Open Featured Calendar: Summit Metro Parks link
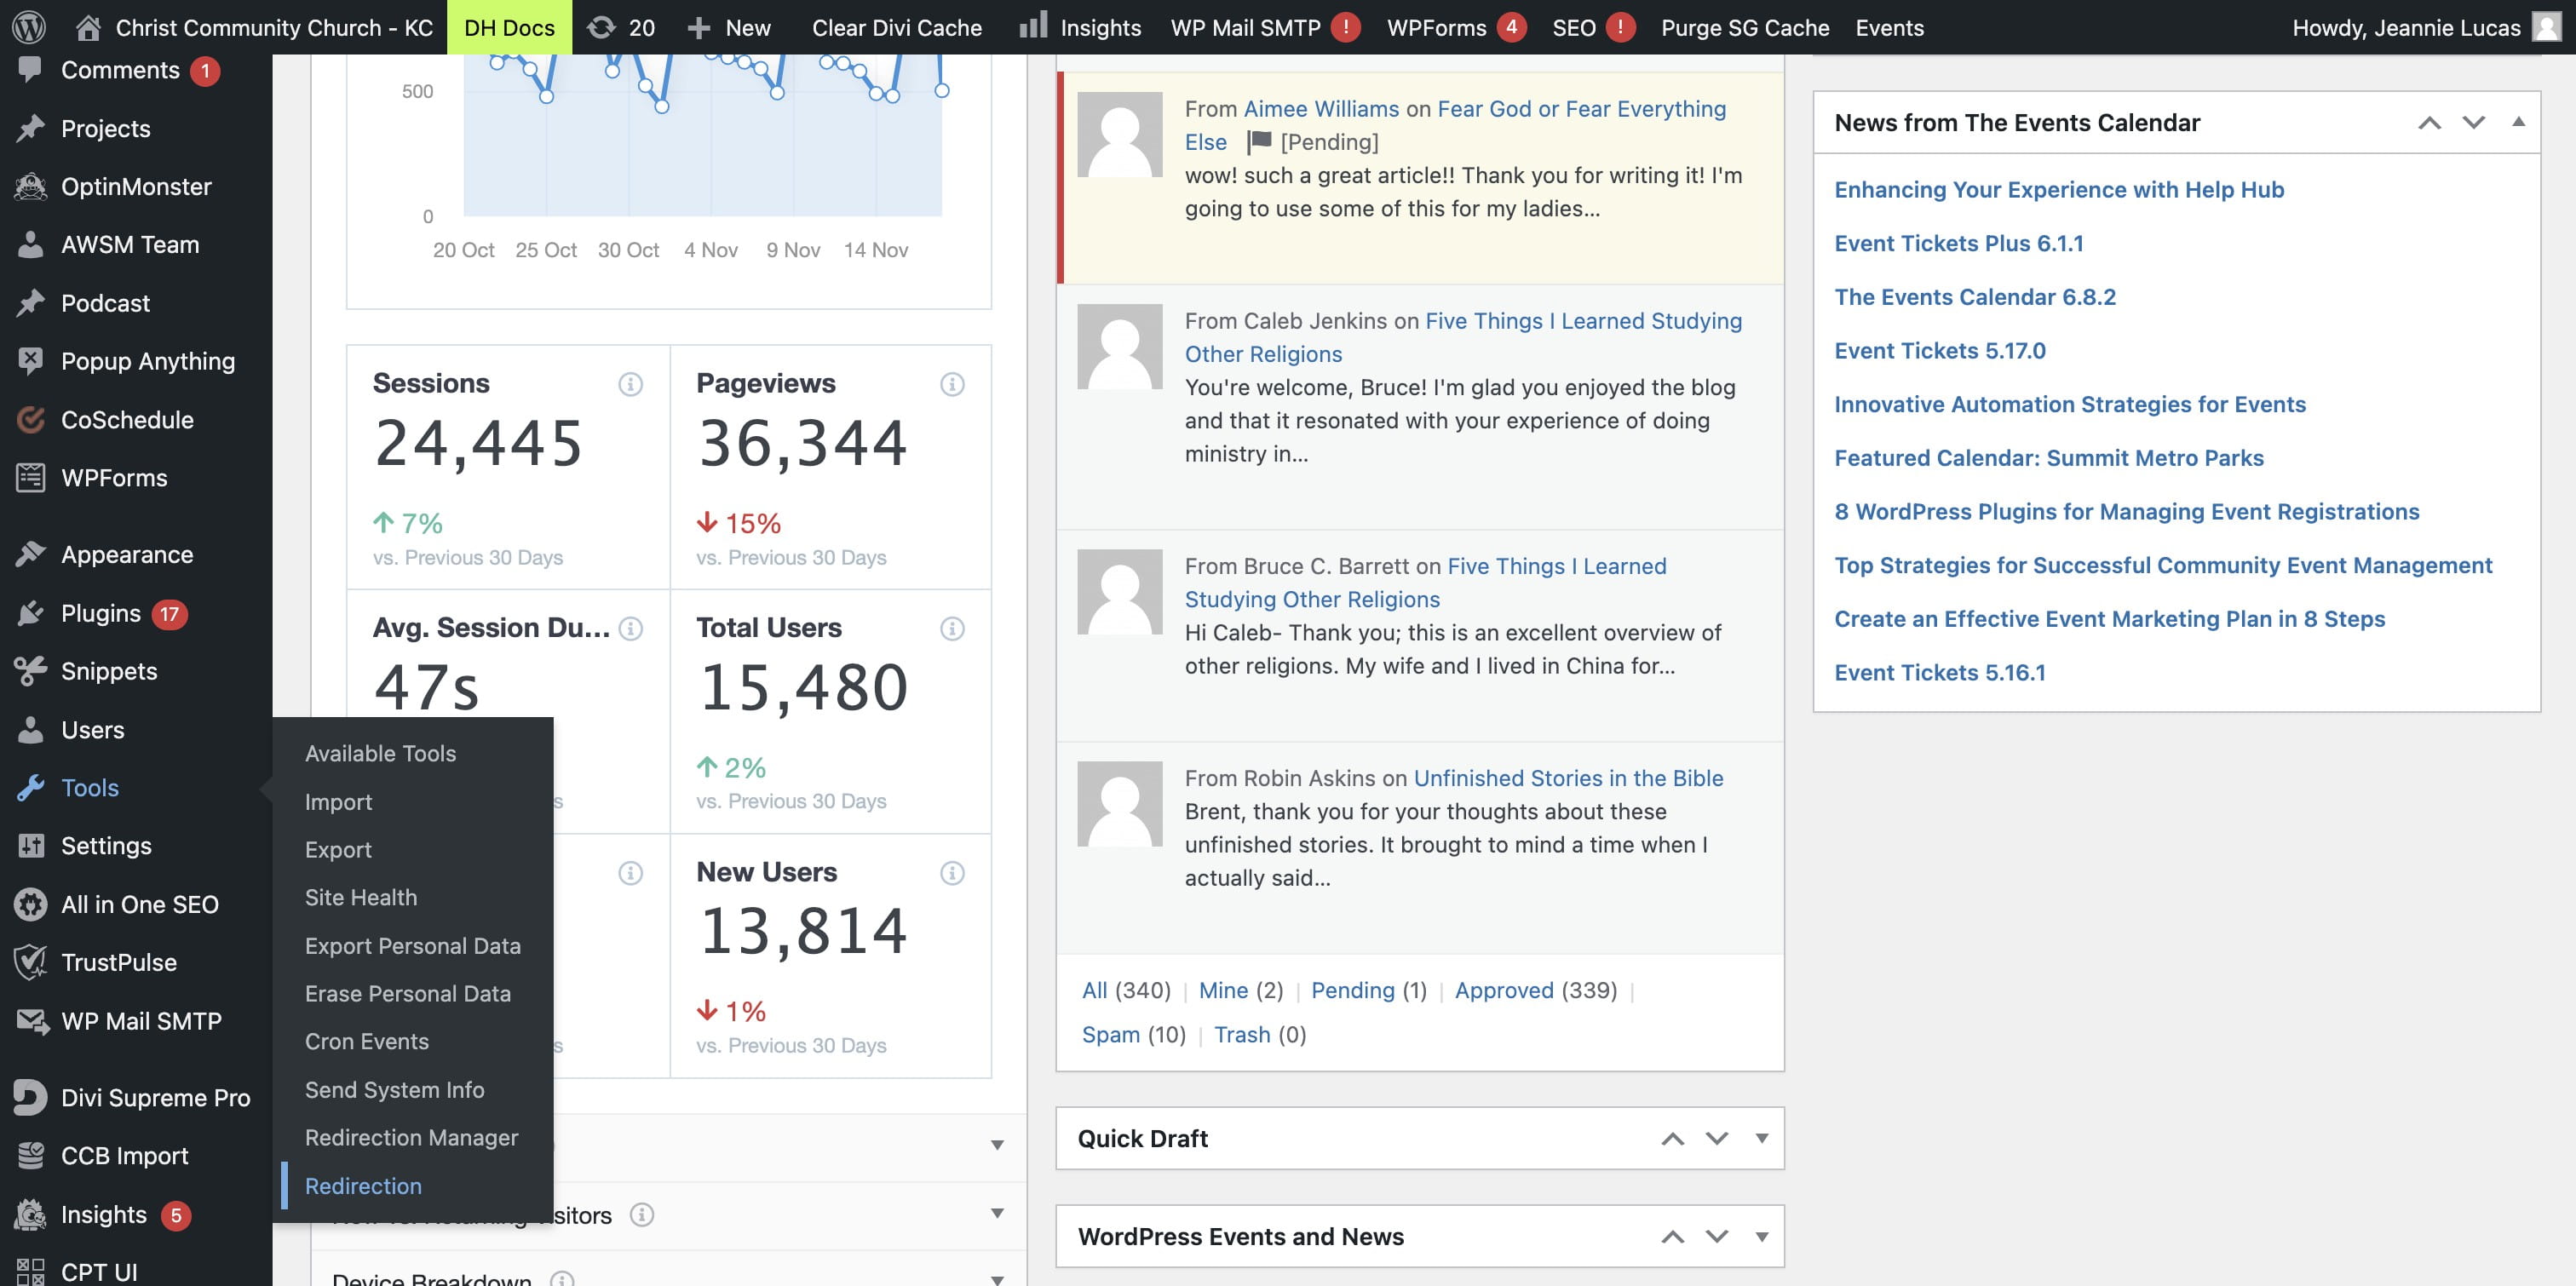 2049,458
